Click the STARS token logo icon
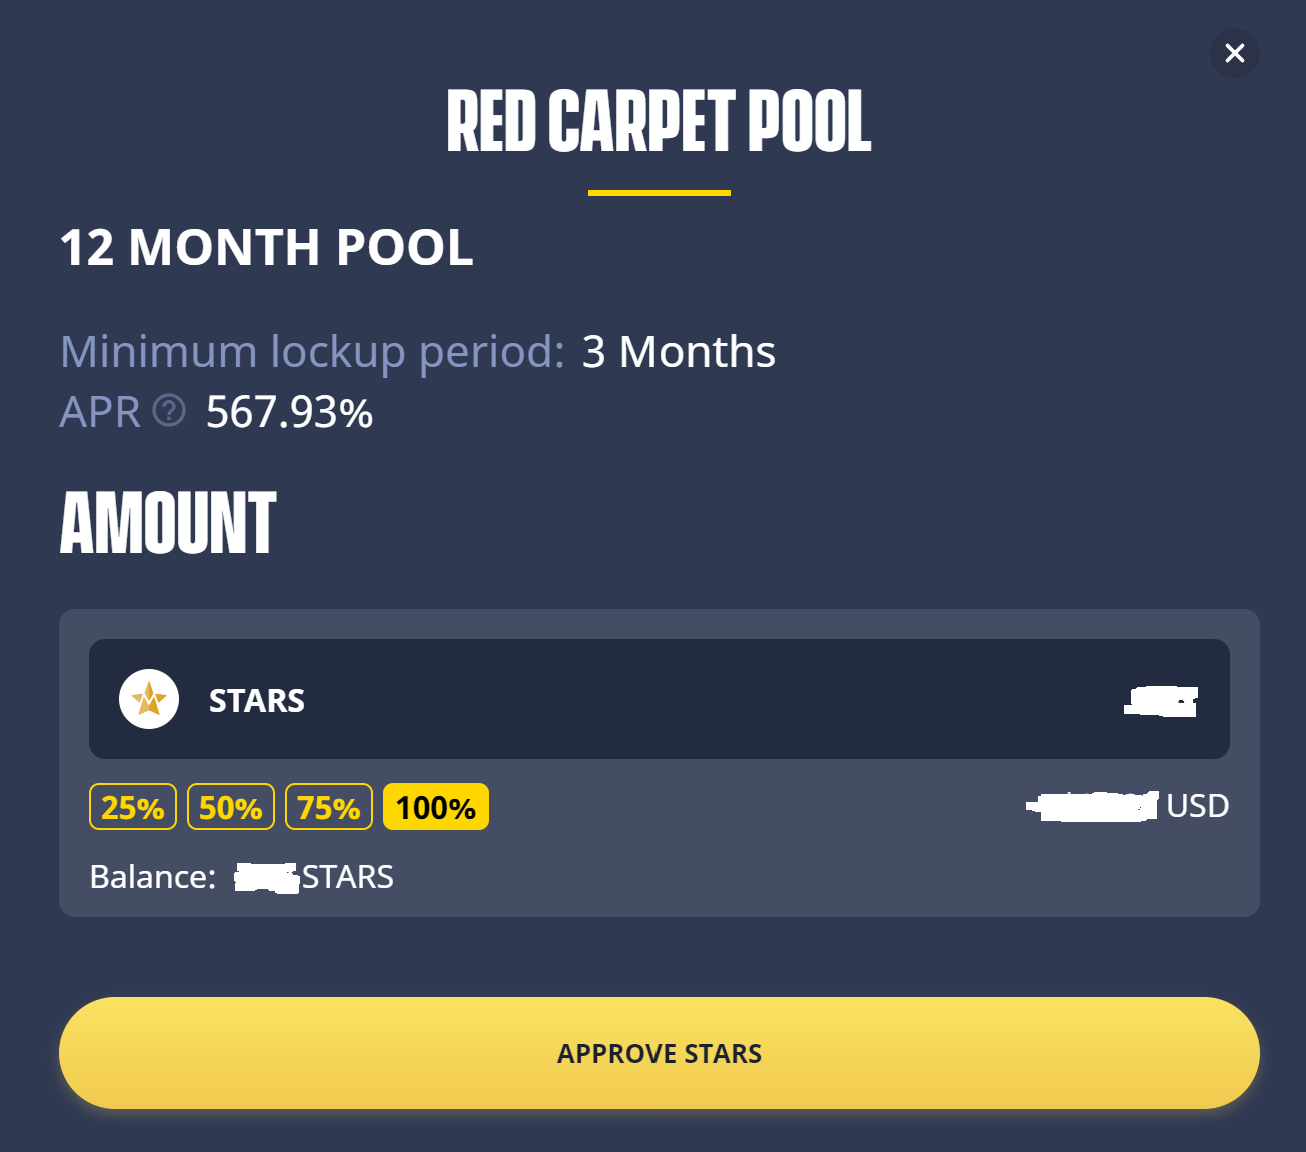This screenshot has height=1152, width=1306. click(x=149, y=699)
